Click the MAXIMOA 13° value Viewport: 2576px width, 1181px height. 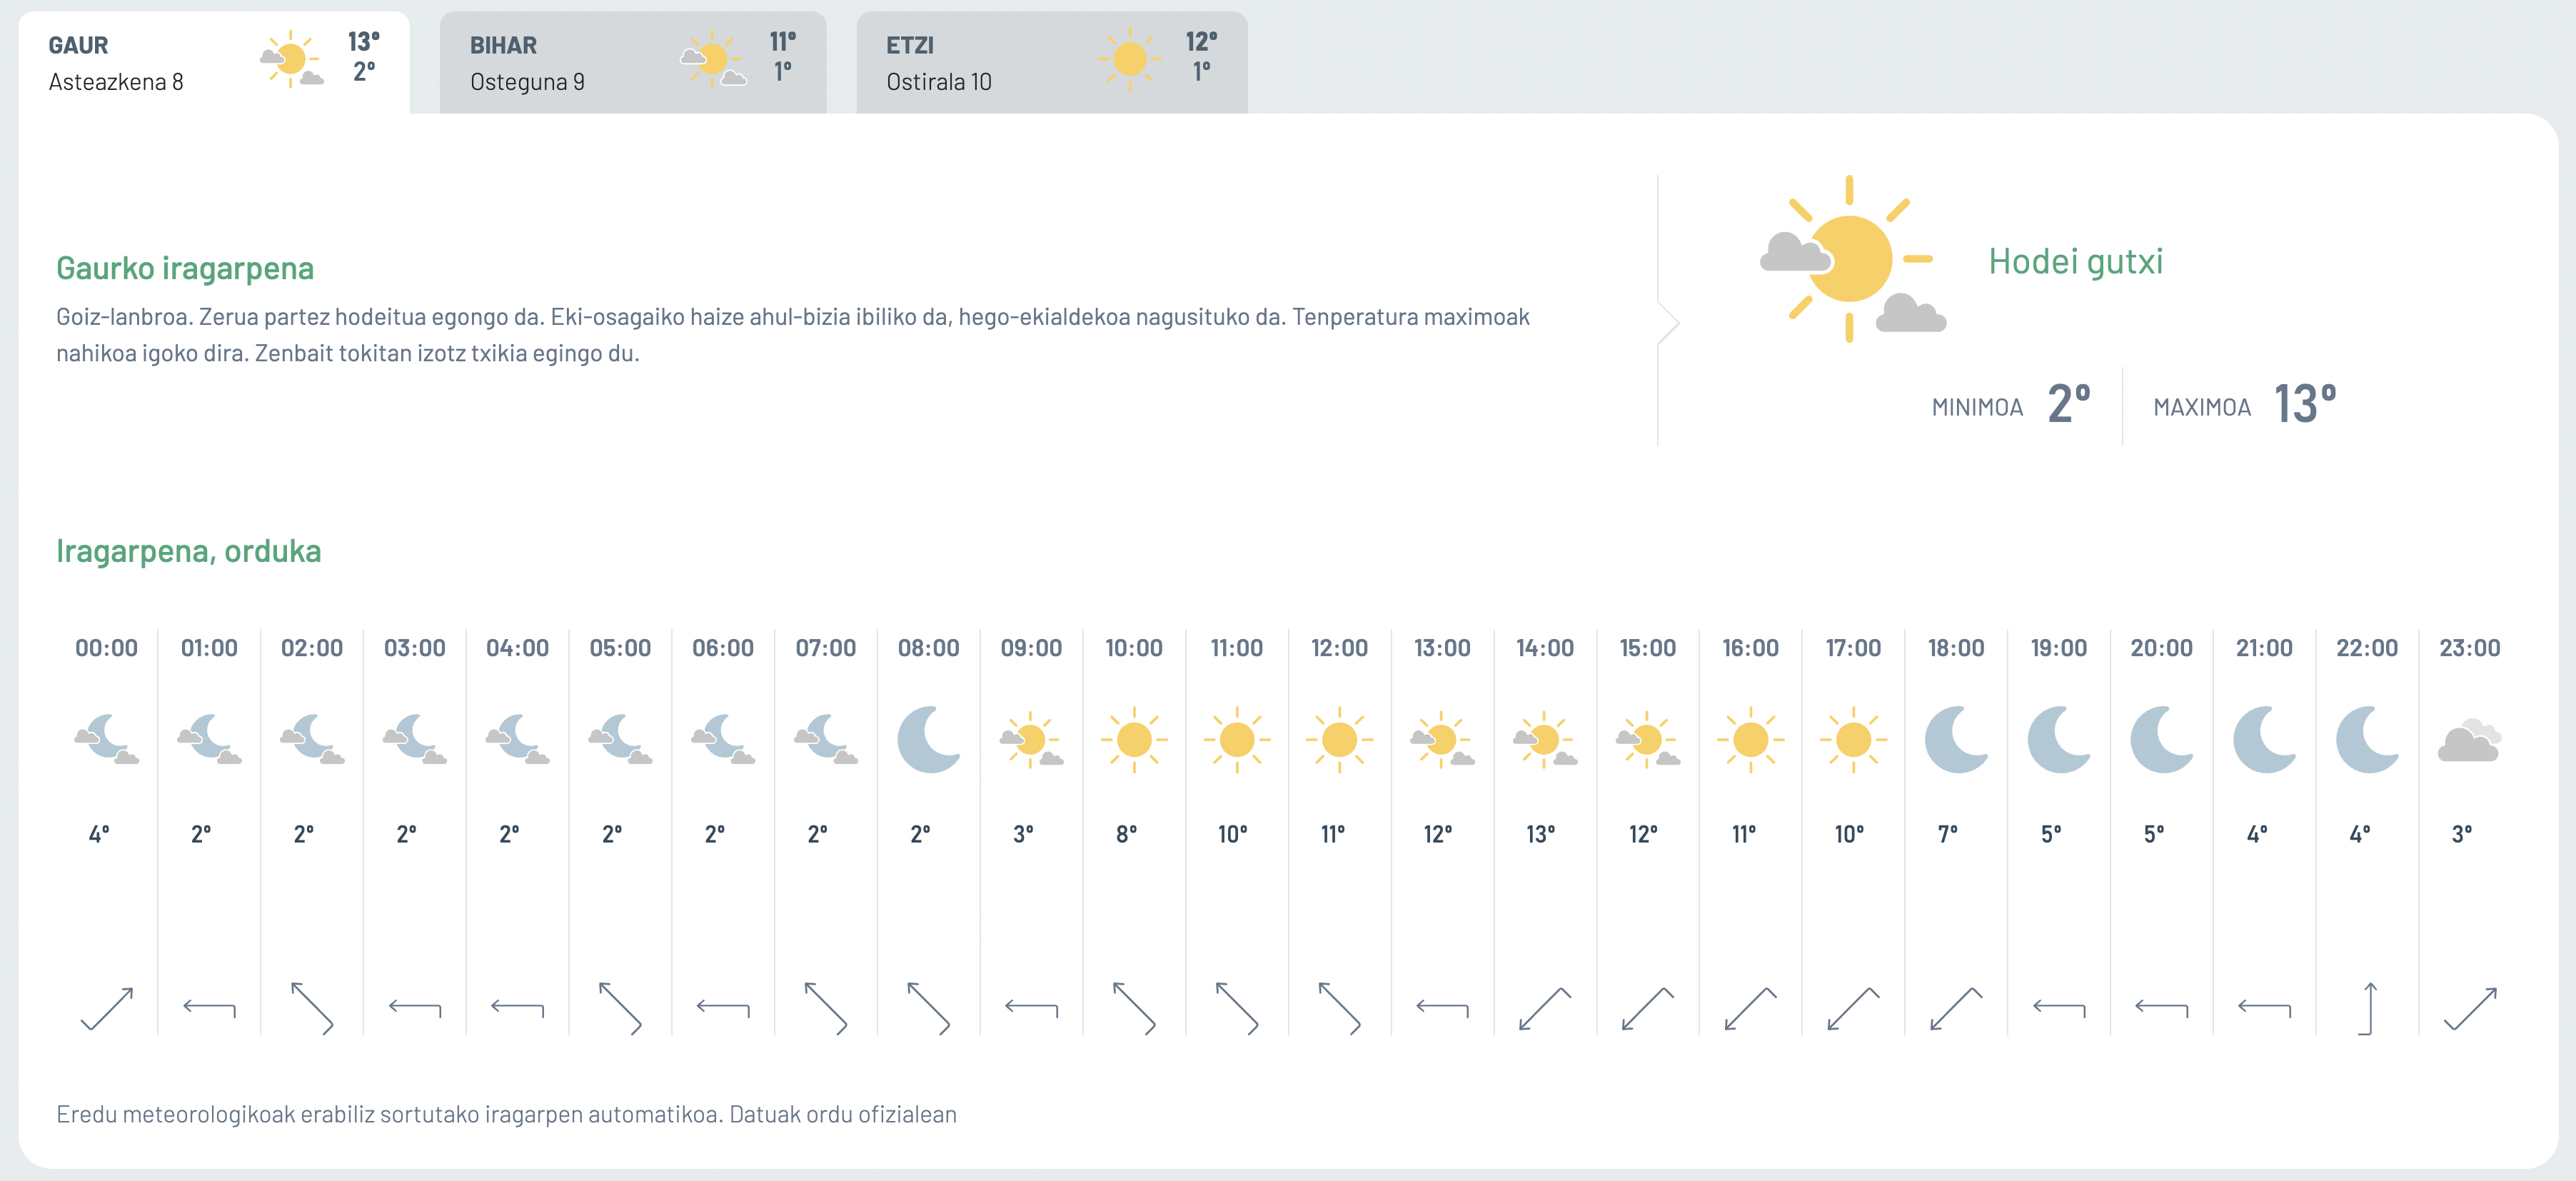[2305, 404]
